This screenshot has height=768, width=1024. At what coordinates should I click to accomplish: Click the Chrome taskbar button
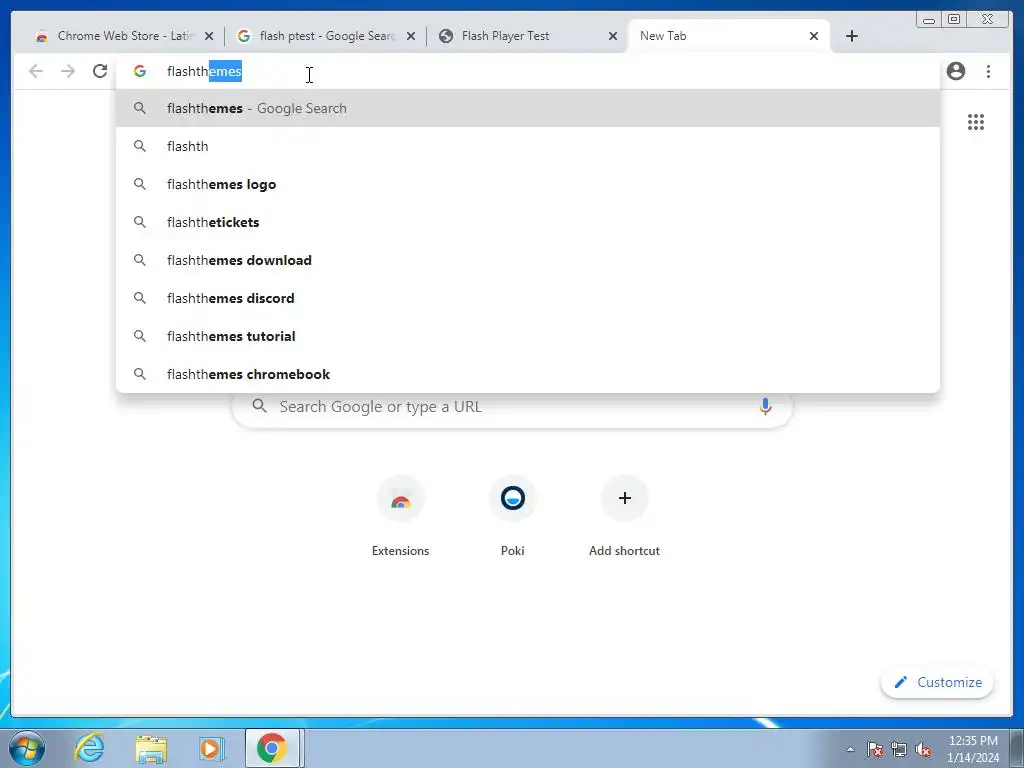coord(272,748)
